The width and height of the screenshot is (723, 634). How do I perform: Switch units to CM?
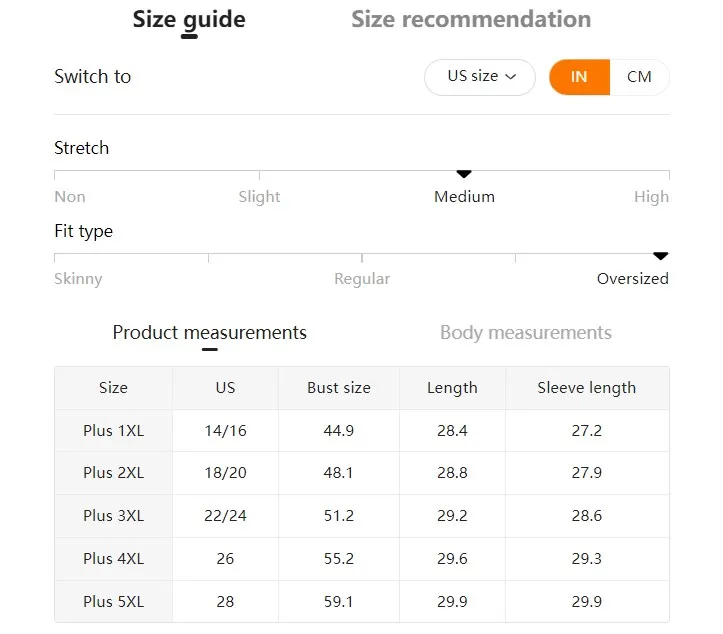639,77
